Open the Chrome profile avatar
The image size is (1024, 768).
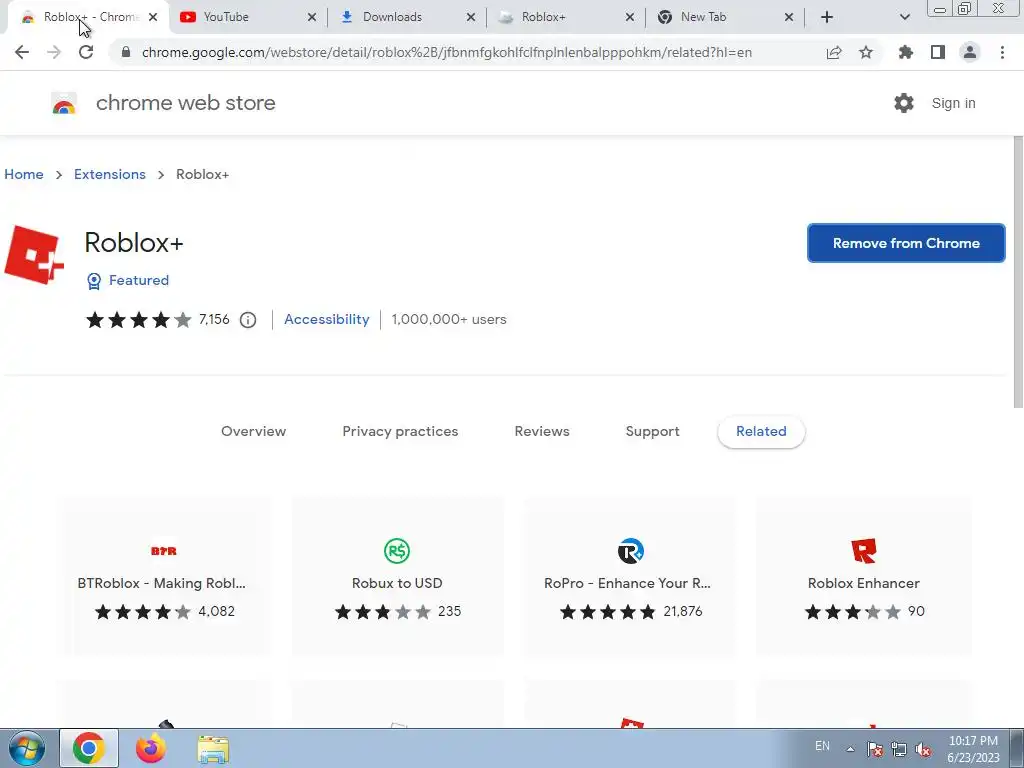click(970, 52)
